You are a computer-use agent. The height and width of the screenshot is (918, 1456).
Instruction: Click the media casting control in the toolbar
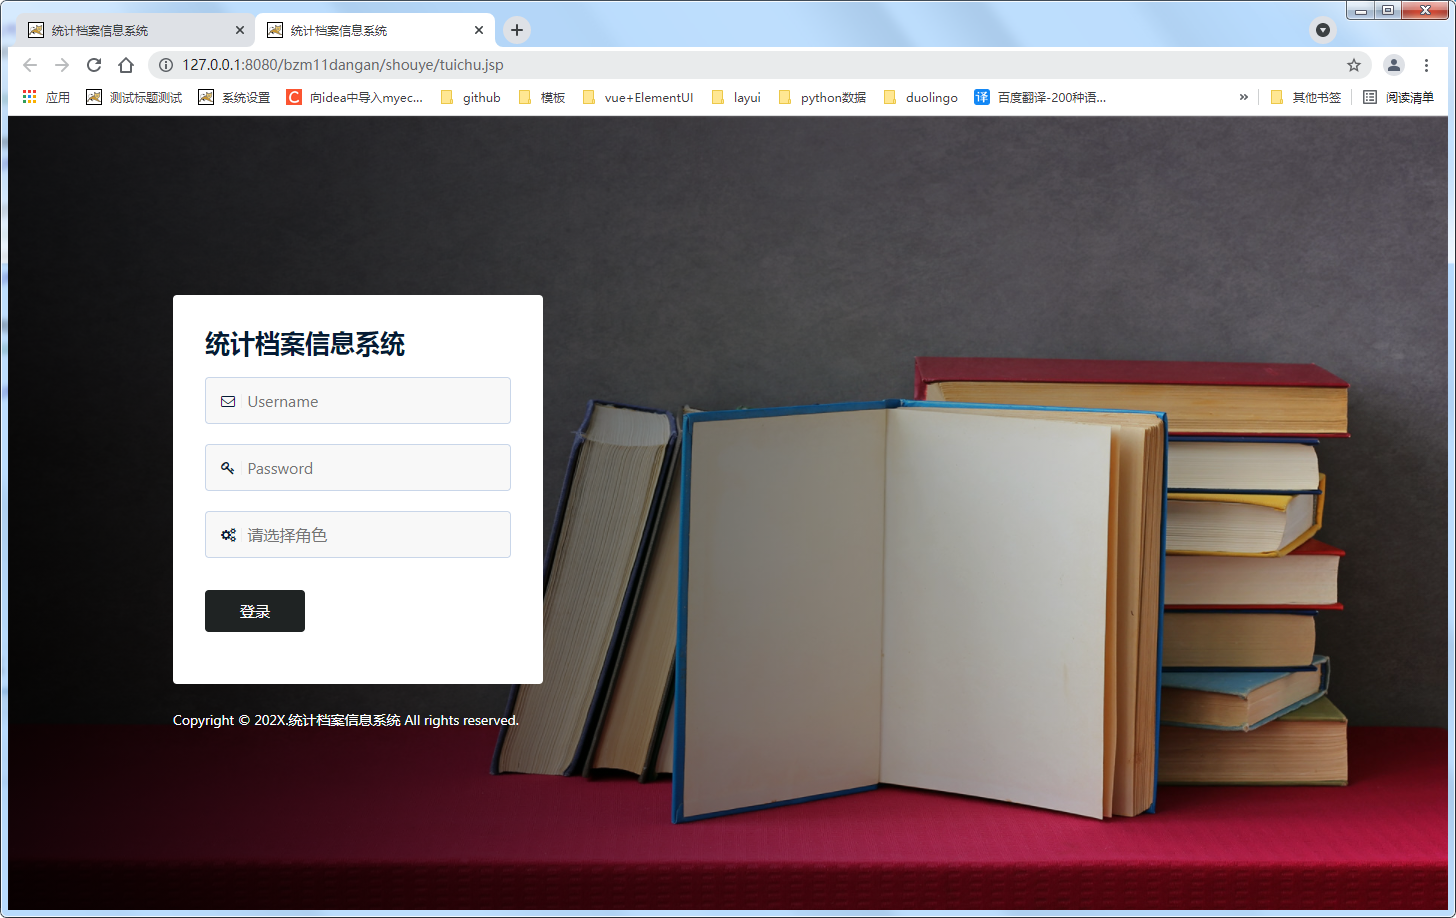pyautogui.click(x=1322, y=29)
